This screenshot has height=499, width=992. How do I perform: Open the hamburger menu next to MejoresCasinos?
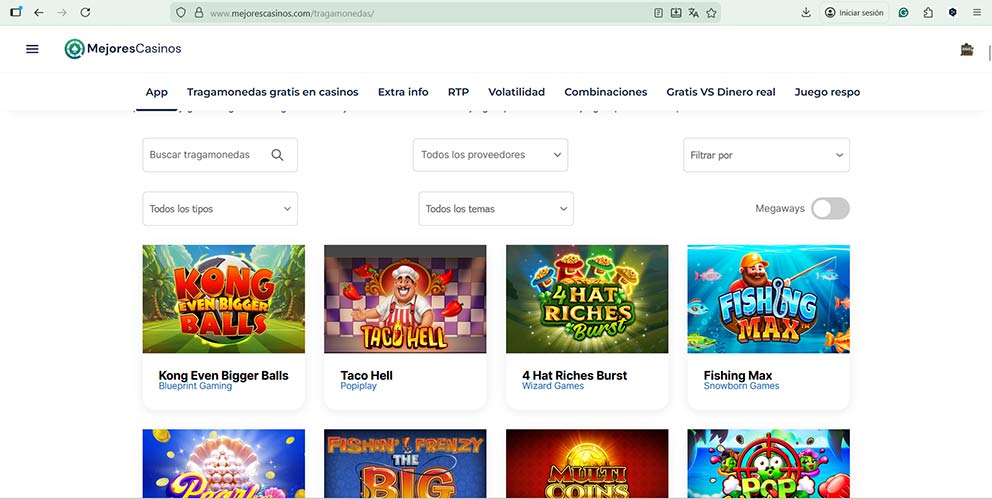pos(32,49)
